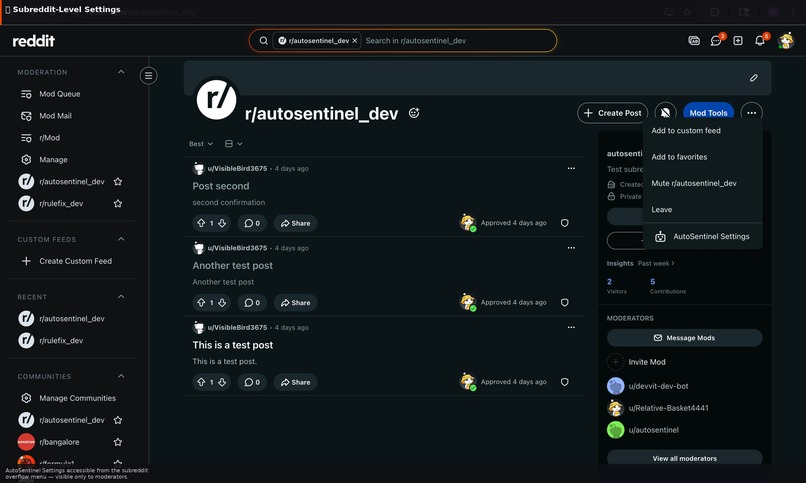Screen dimensions: 806x483
Task: Share 'This is a test post'
Action: (x=295, y=382)
